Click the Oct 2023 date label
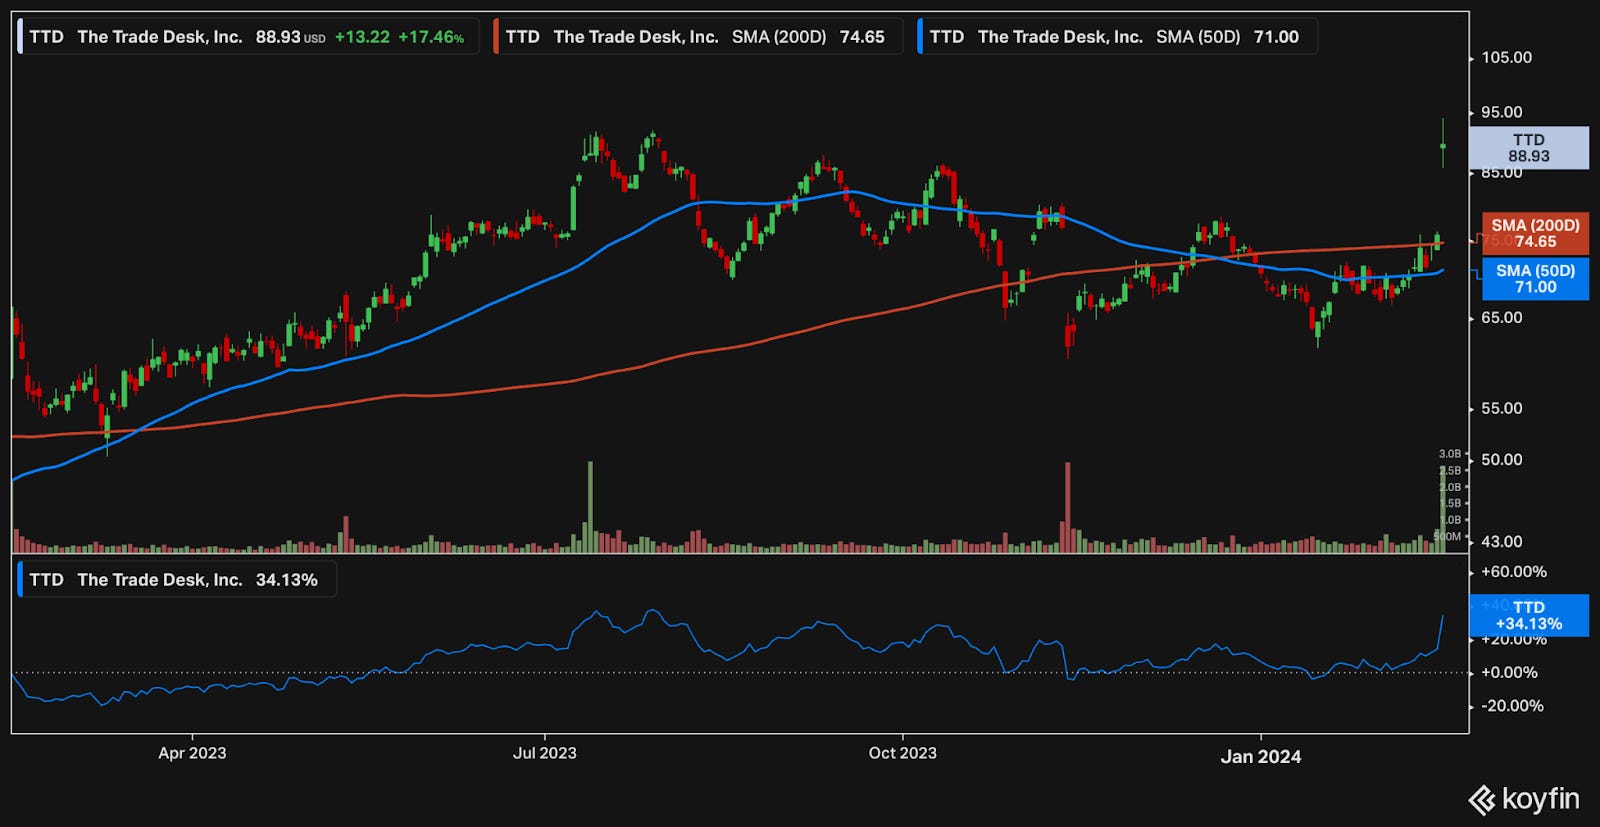Screen dimensions: 1600x827 point(903,753)
